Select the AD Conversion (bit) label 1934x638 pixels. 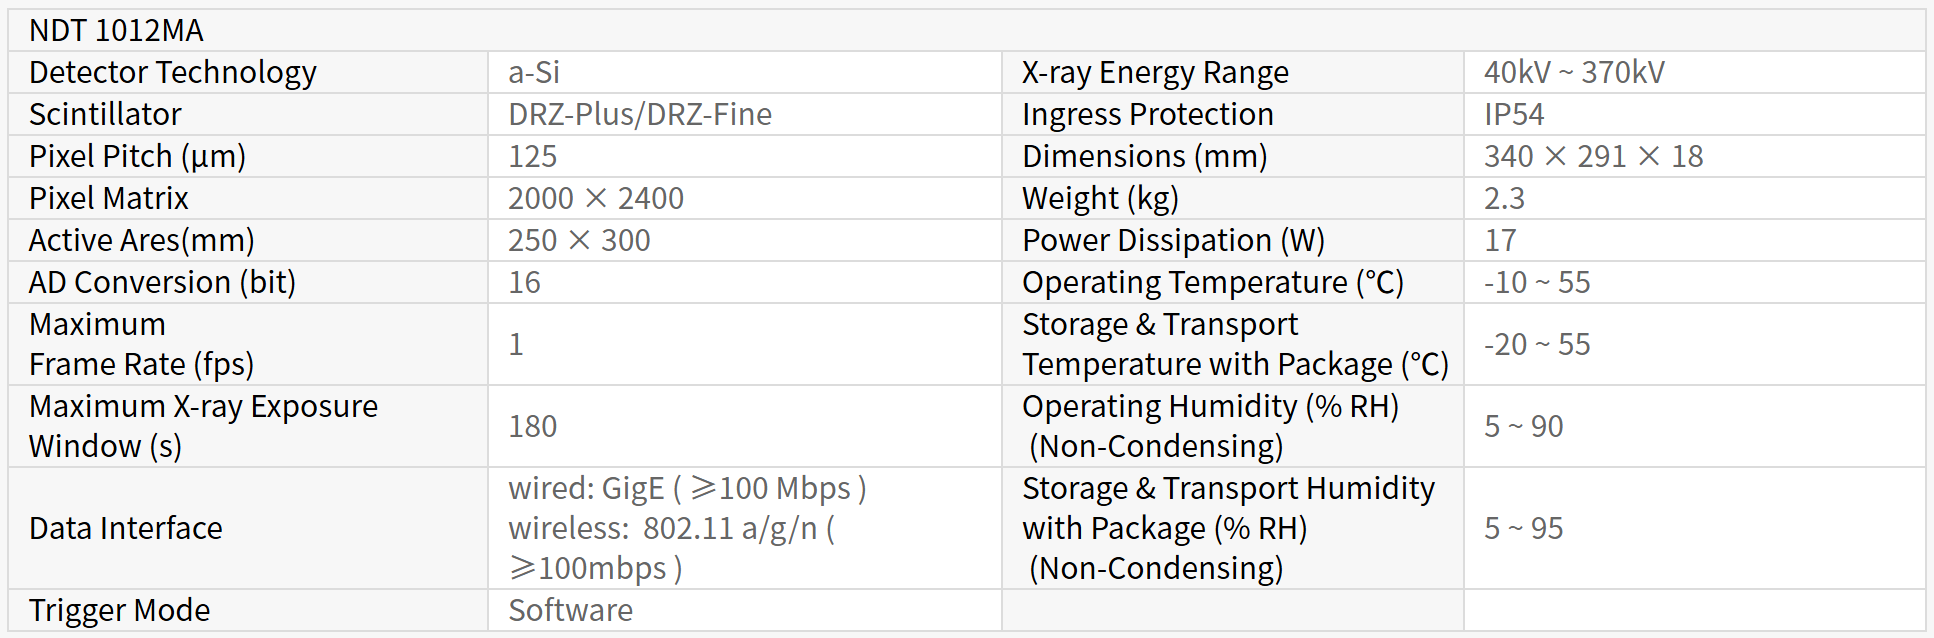[x=162, y=283]
